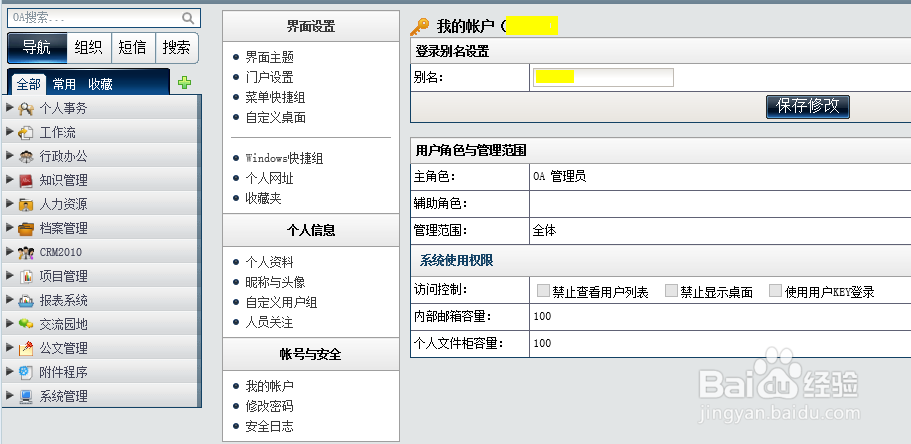
Task: Check 使用用户KEY登录 option
Action: pyautogui.click(x=776, y=291)
